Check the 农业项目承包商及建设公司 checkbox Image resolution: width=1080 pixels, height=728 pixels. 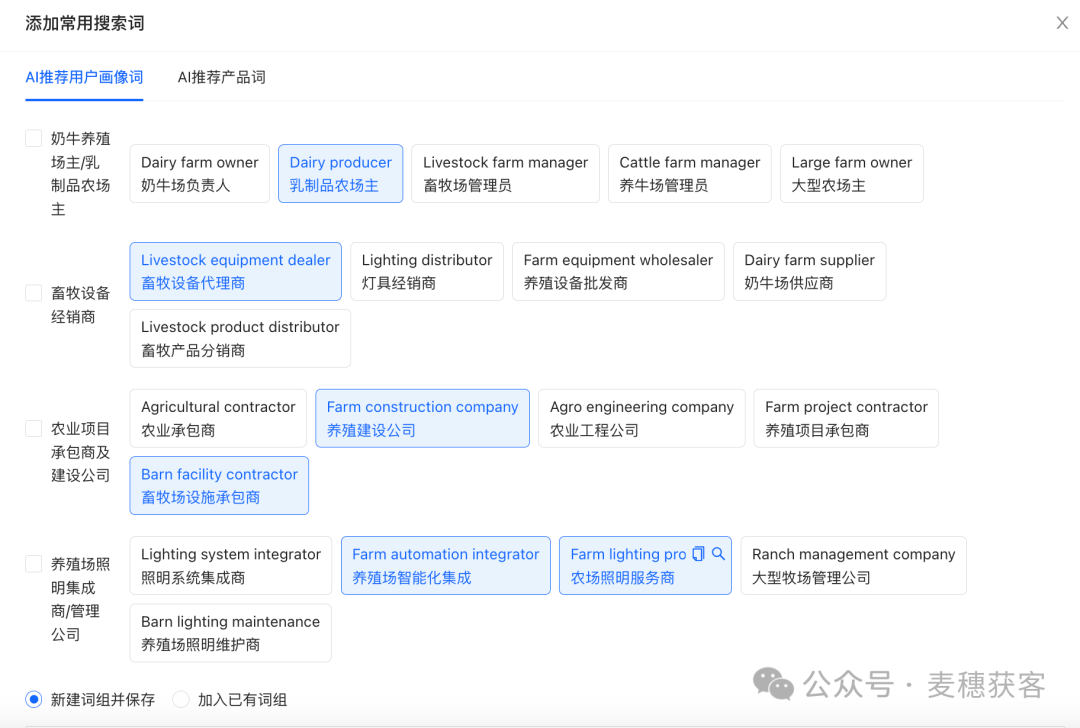33,428
